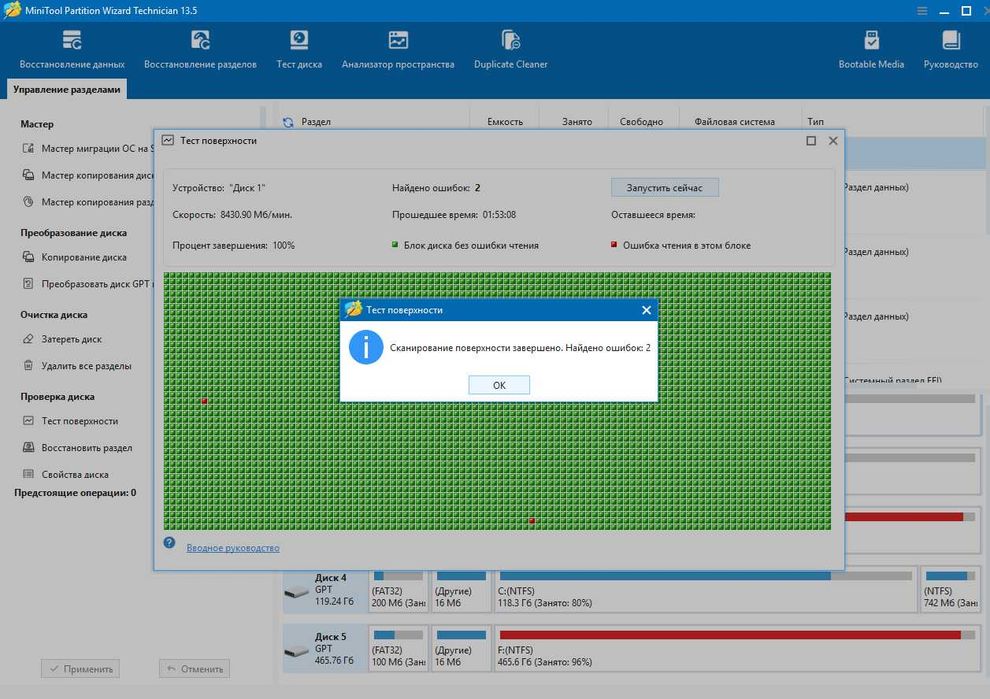Switch to Управление разделами tab

coord(67,89)
